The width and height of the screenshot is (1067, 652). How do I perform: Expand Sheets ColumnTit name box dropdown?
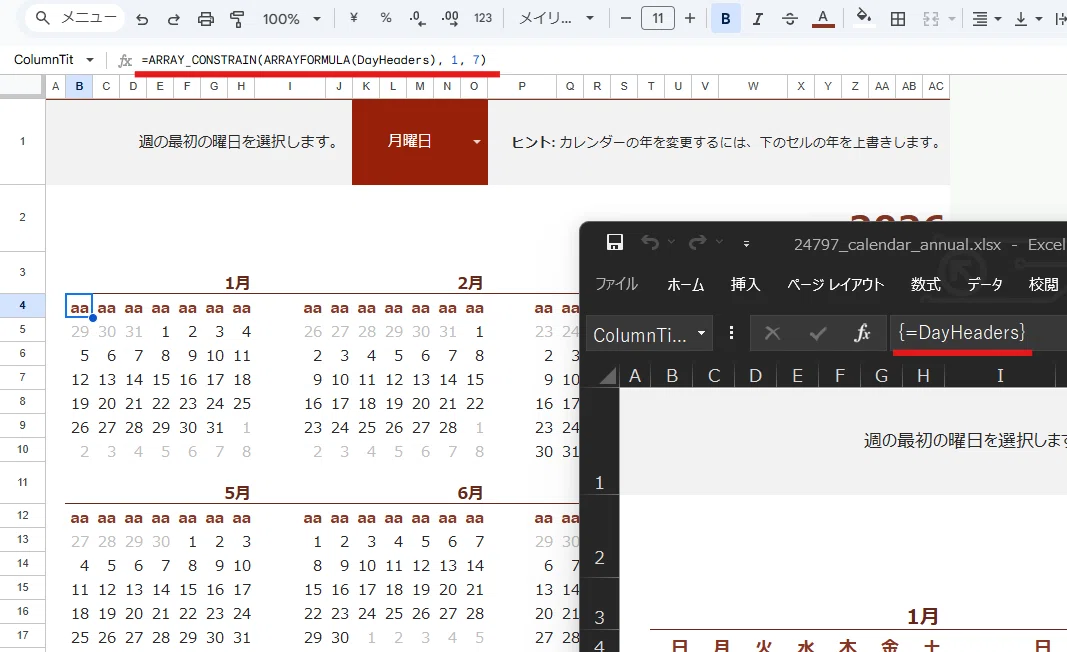[90, 60]
